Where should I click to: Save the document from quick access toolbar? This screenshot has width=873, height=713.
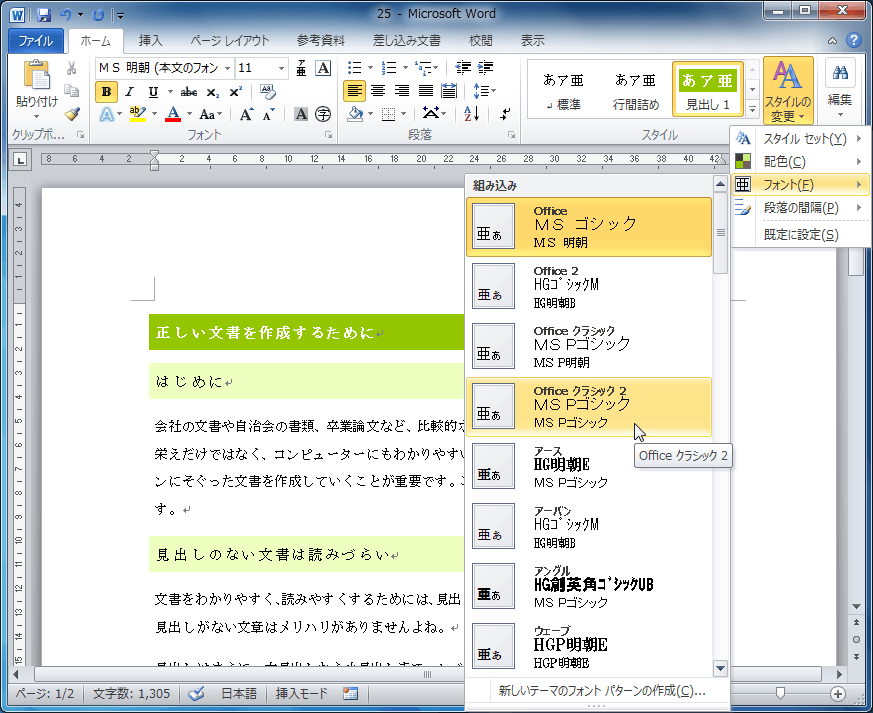[44, 14]
